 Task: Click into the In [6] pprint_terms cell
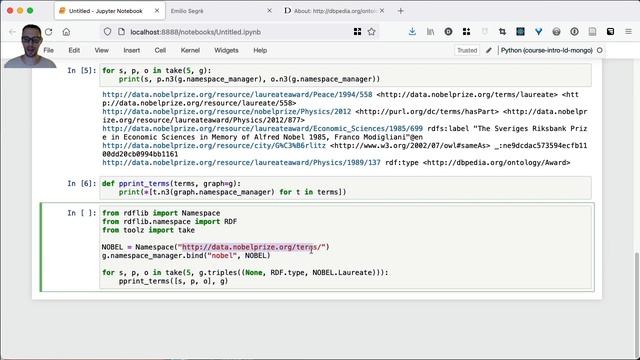[345, 188]
